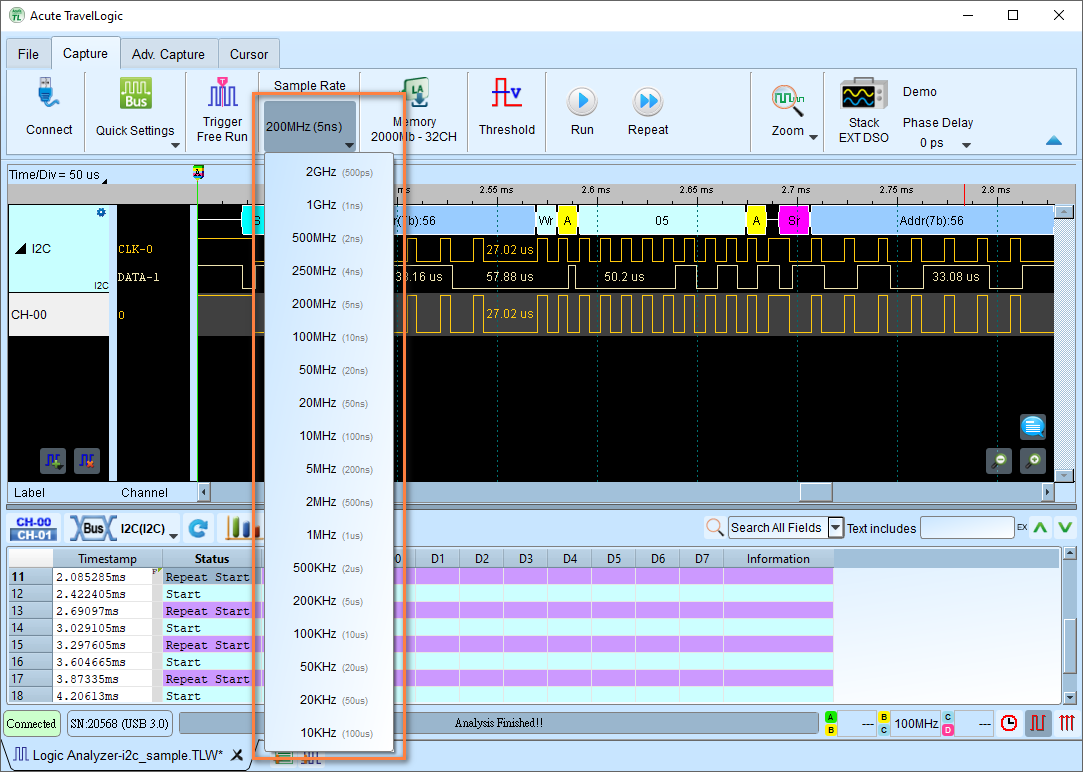Open the Search All Fields dropdown
This screenshot has height=772, width=1083.
(x=835, y=528)
